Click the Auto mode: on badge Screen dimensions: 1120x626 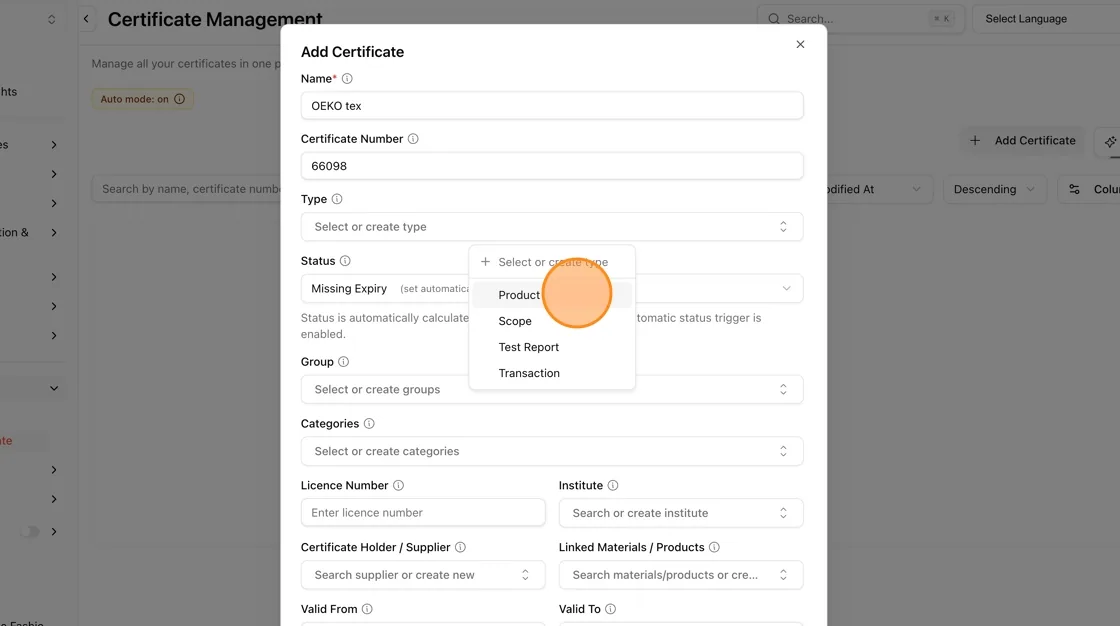[142, 99]
